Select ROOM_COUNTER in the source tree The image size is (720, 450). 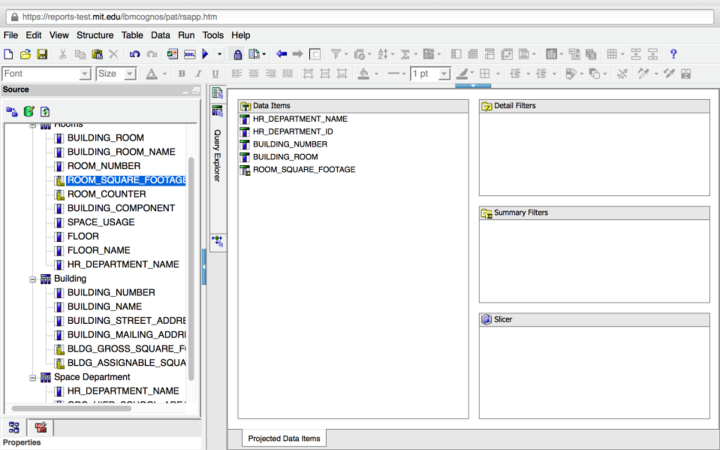106,194
